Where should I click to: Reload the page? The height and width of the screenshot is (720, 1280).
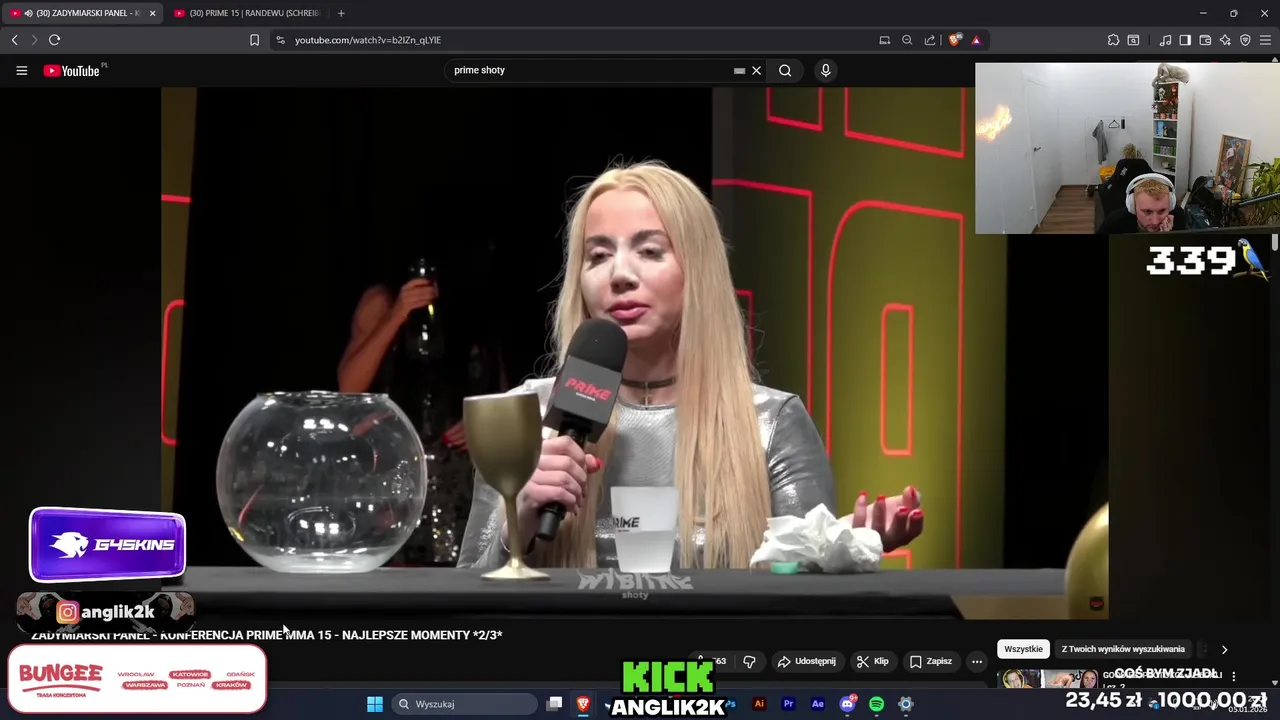pos(54,40)
